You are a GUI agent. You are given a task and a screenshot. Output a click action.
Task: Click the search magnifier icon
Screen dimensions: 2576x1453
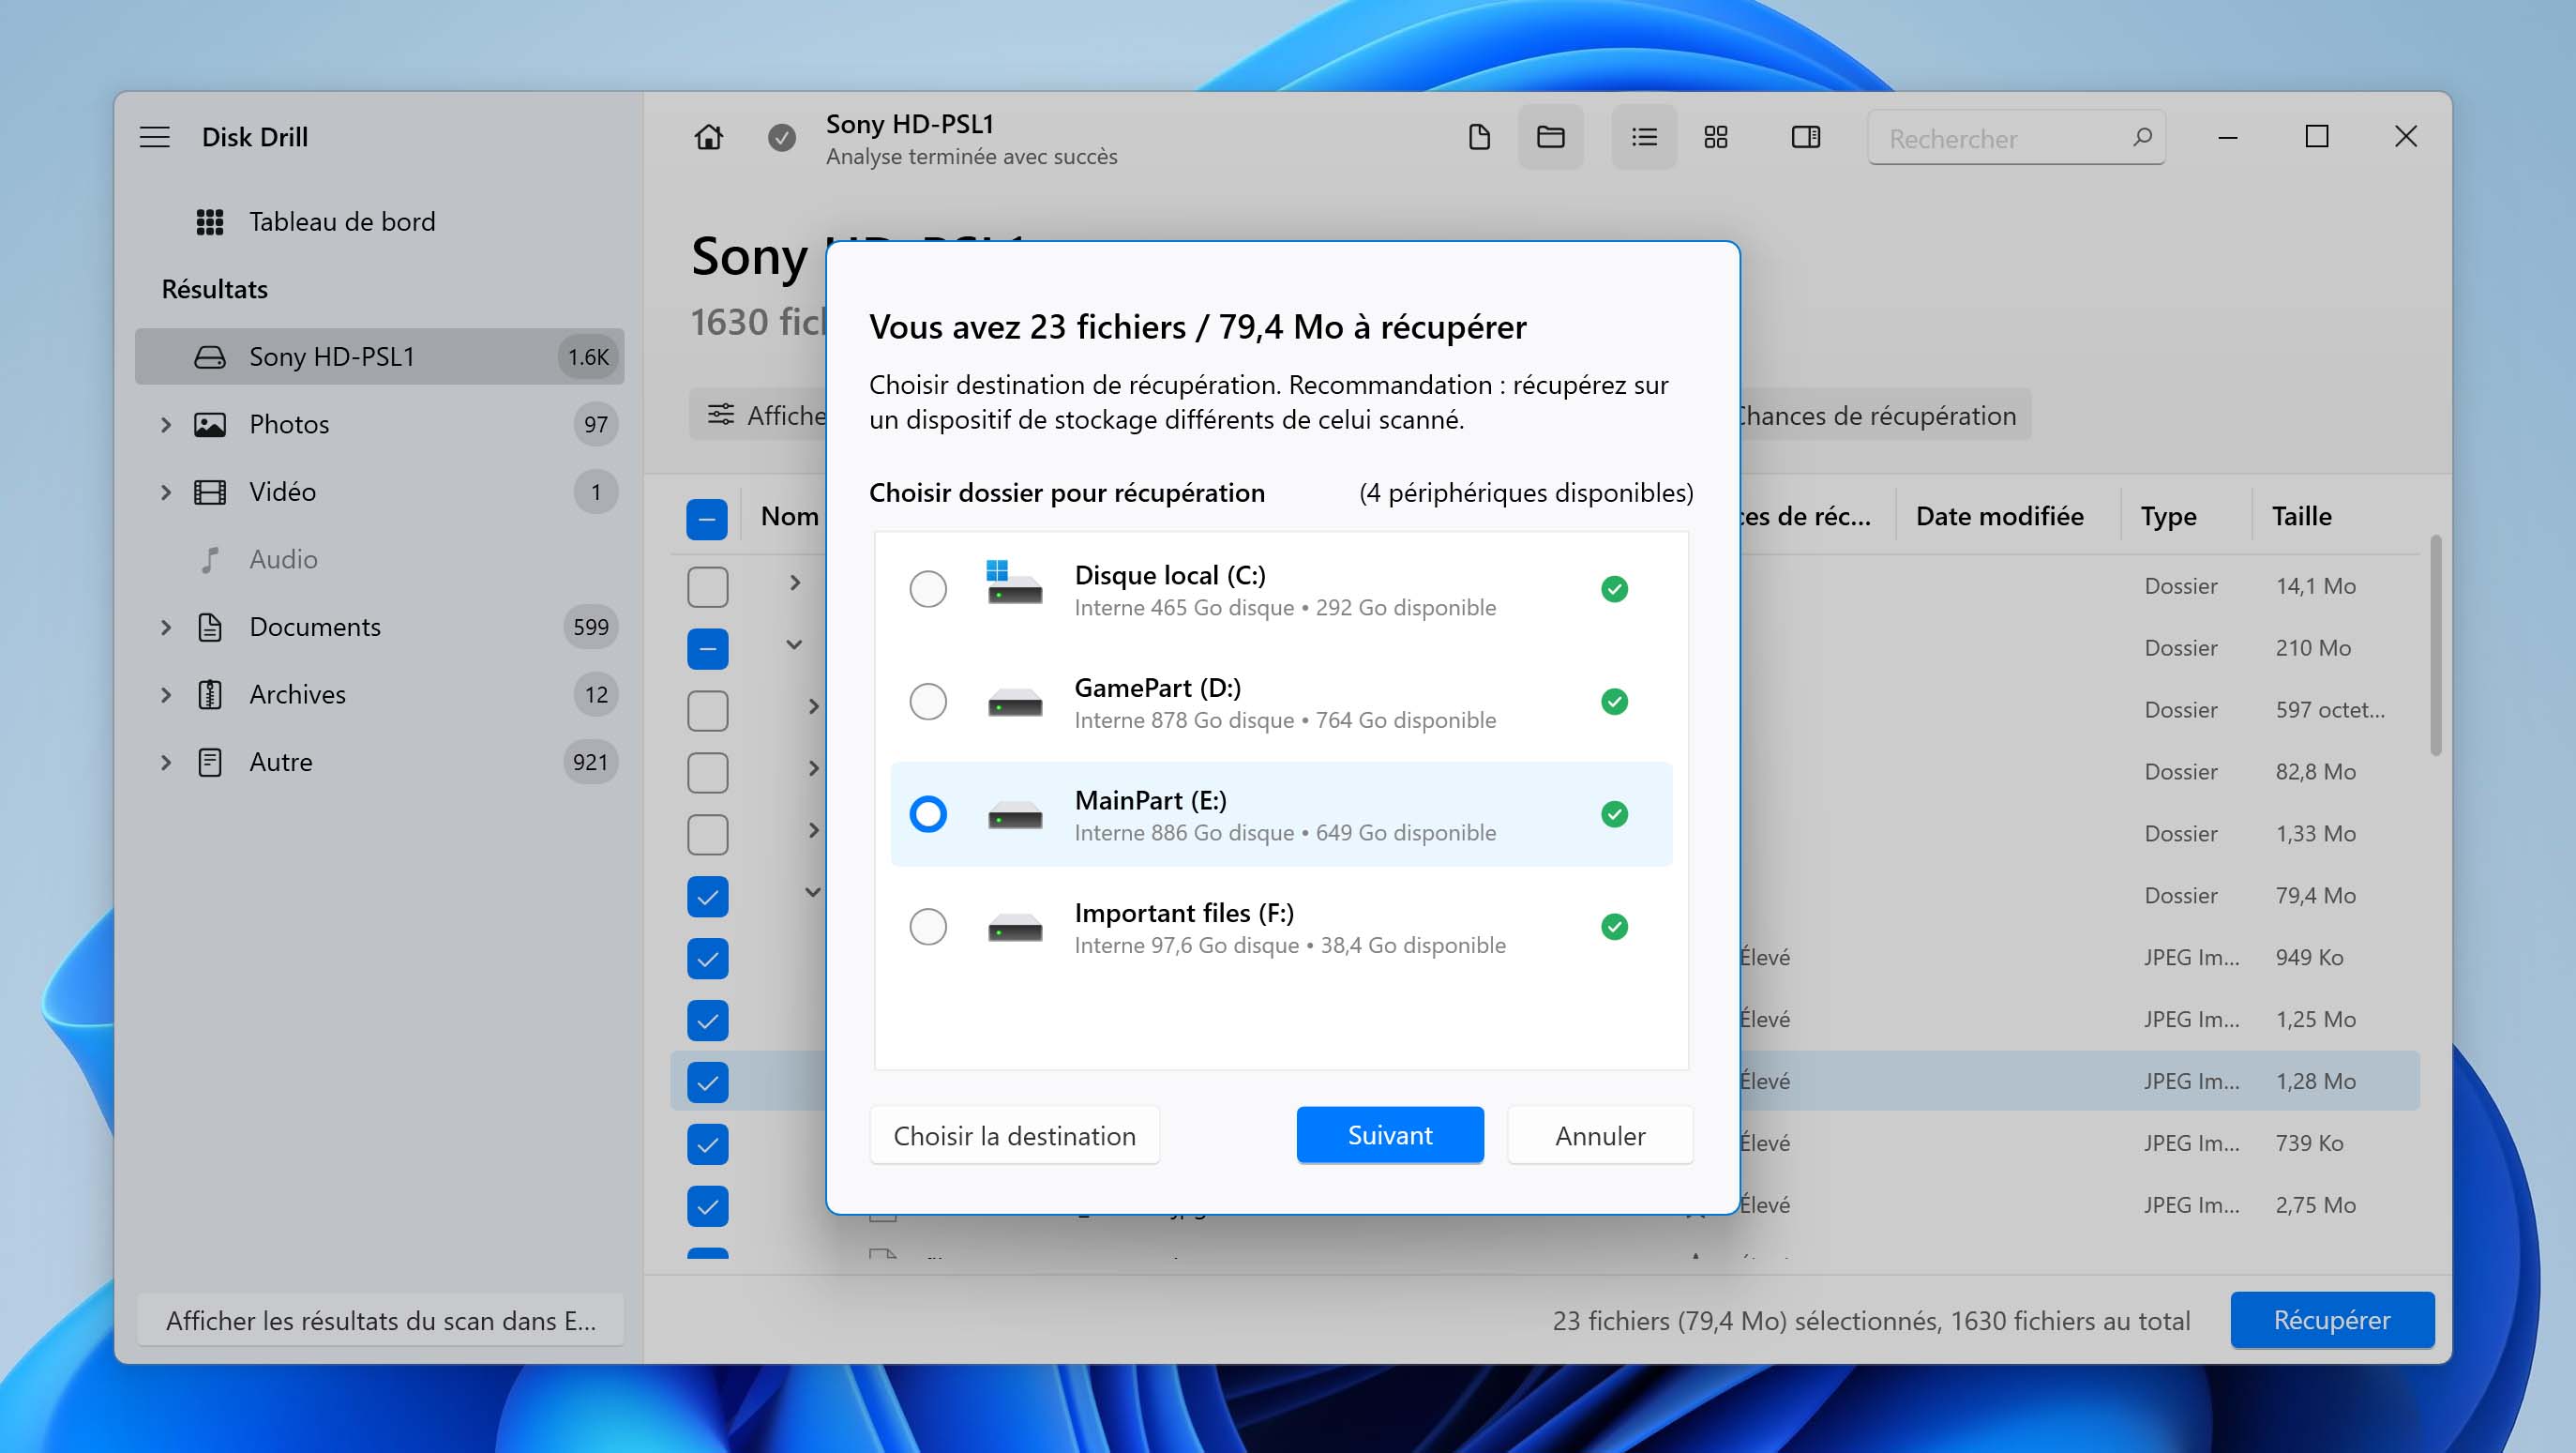pos(2142,137)
